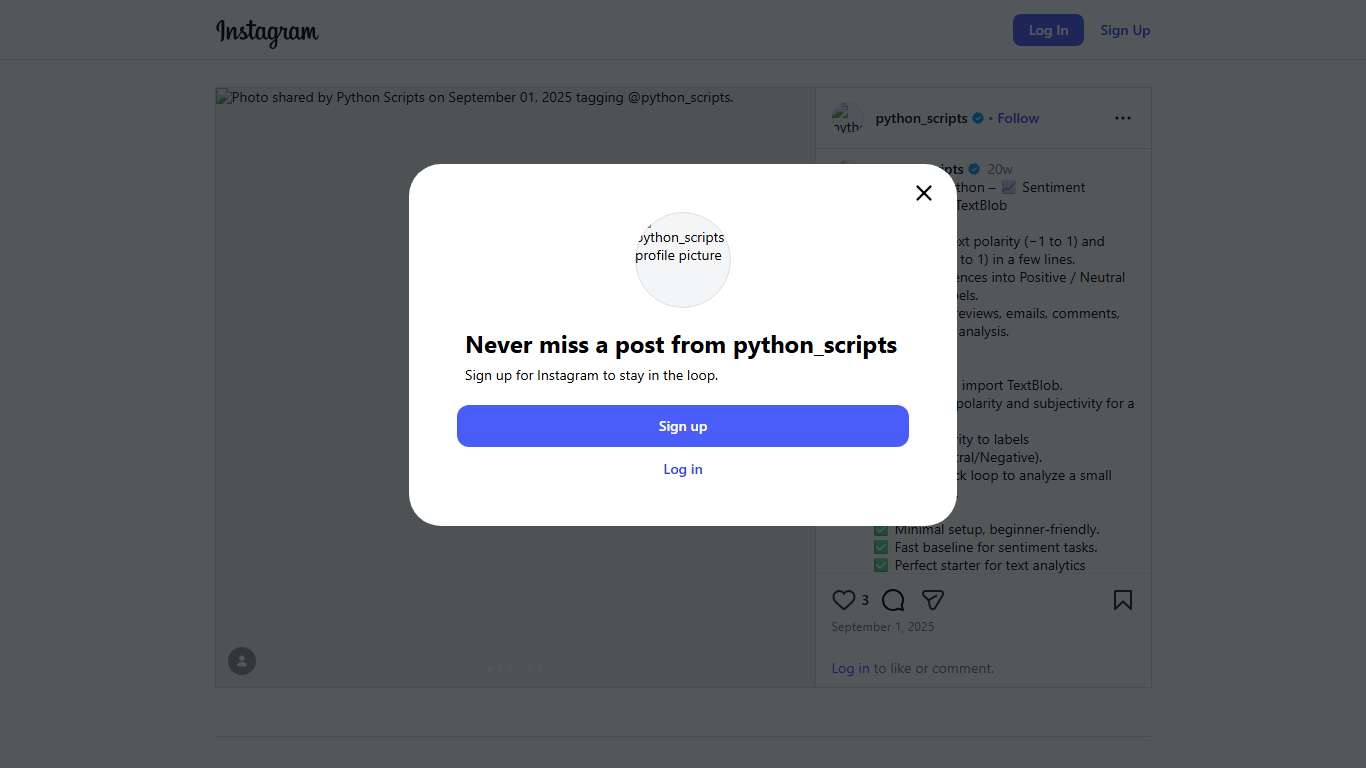1366x768 pixels.
Task: Click the popup's python_scripts profile picture
Action: point(683,260)
